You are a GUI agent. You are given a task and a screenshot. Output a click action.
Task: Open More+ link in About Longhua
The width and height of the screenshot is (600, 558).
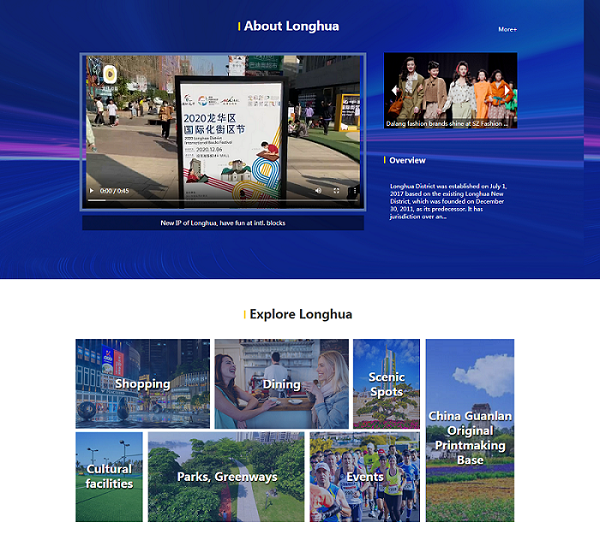(x=508, y=29)
